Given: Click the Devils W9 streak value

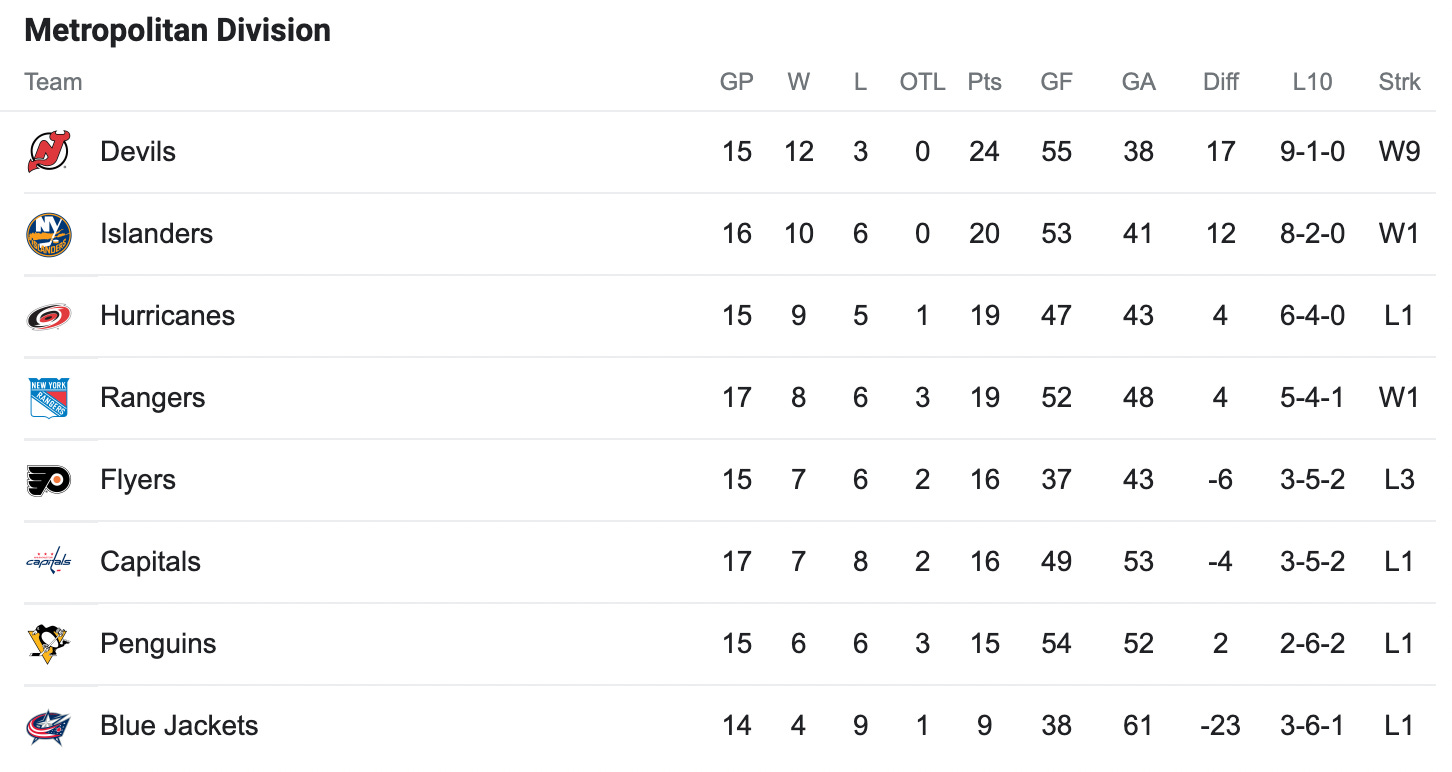Looking at the screenshot, I should coord(1399,152).
